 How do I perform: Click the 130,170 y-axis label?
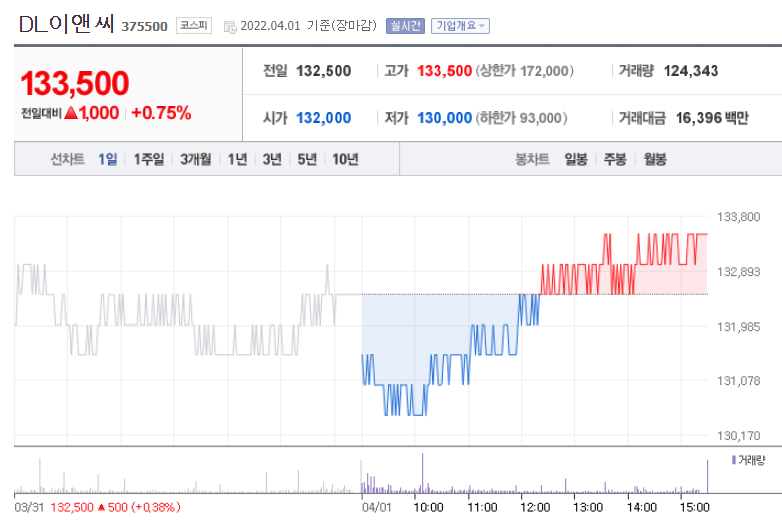(x=739, y=436)
